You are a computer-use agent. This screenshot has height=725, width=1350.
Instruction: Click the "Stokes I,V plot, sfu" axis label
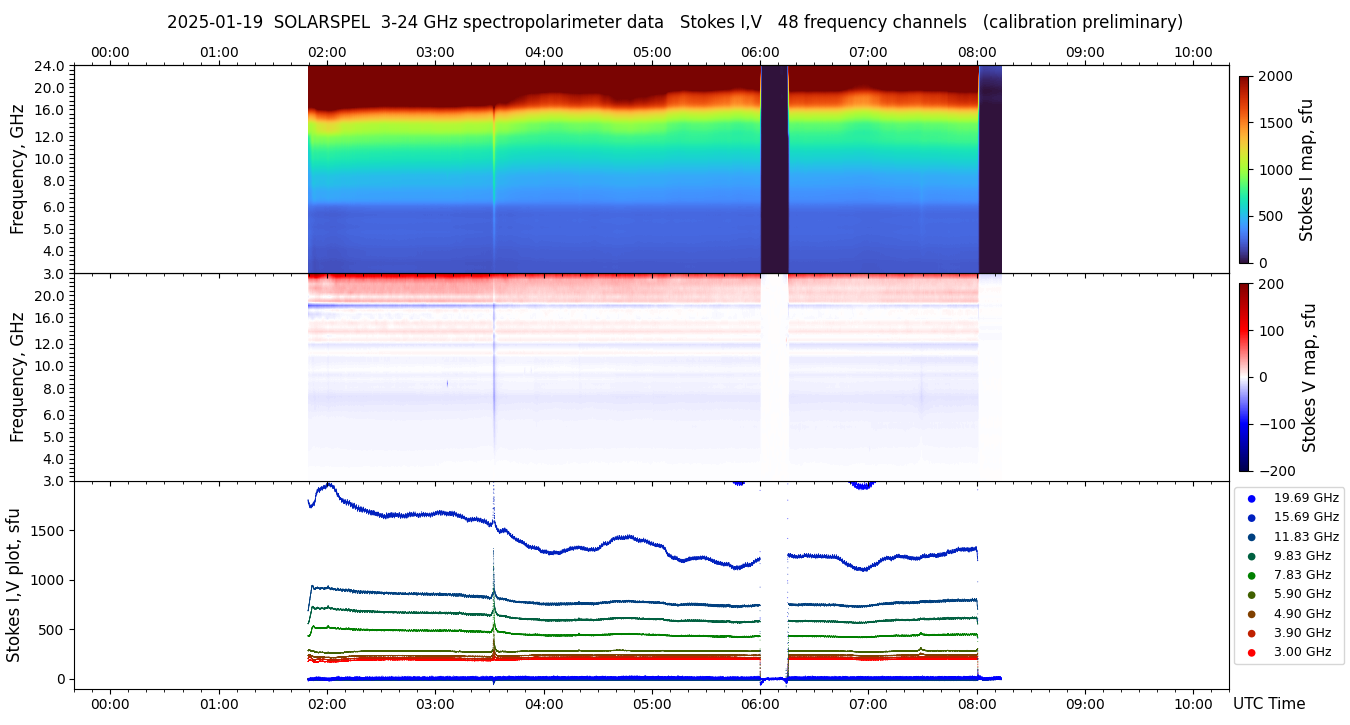coord(14,585)
